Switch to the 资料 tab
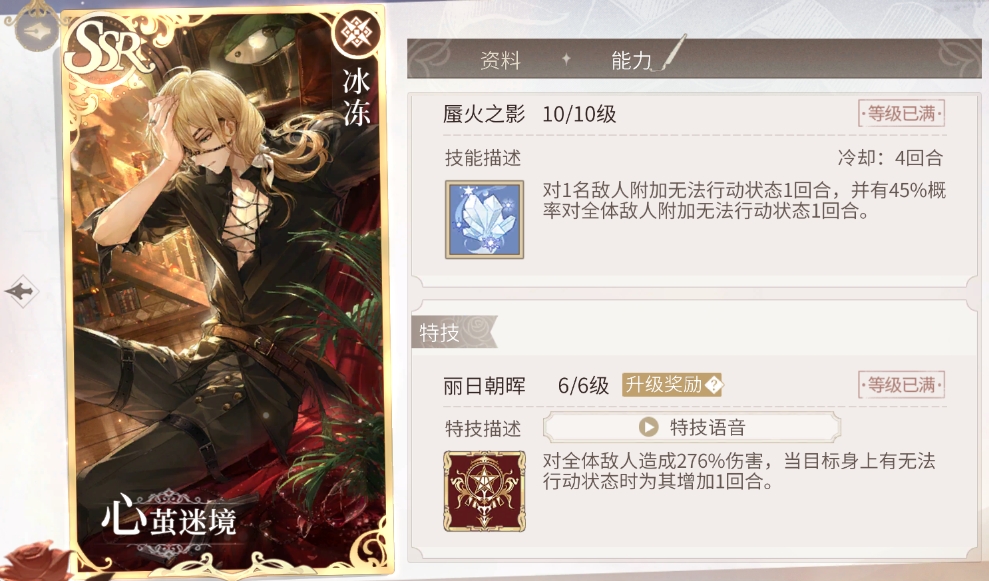This screenshot has height=581, width=989. click(500, 61)
